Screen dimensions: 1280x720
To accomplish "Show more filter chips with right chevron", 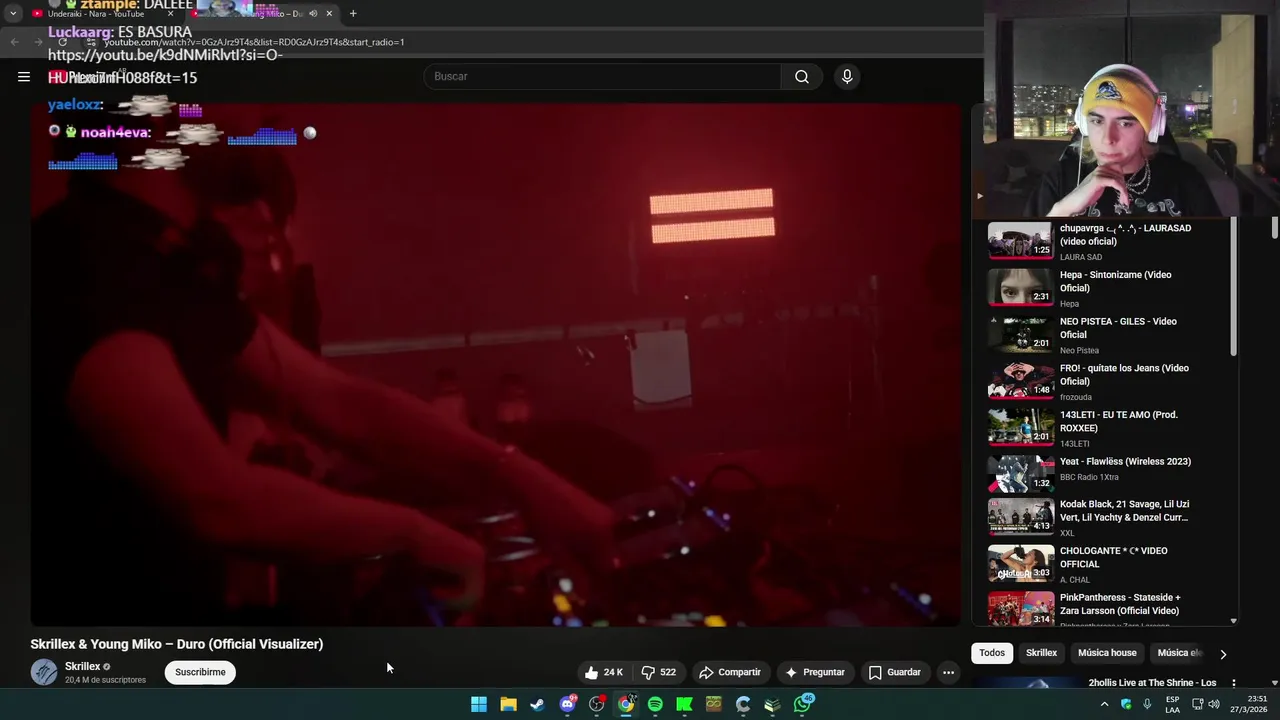I will pyautogui.click(x=1222, y=654).
